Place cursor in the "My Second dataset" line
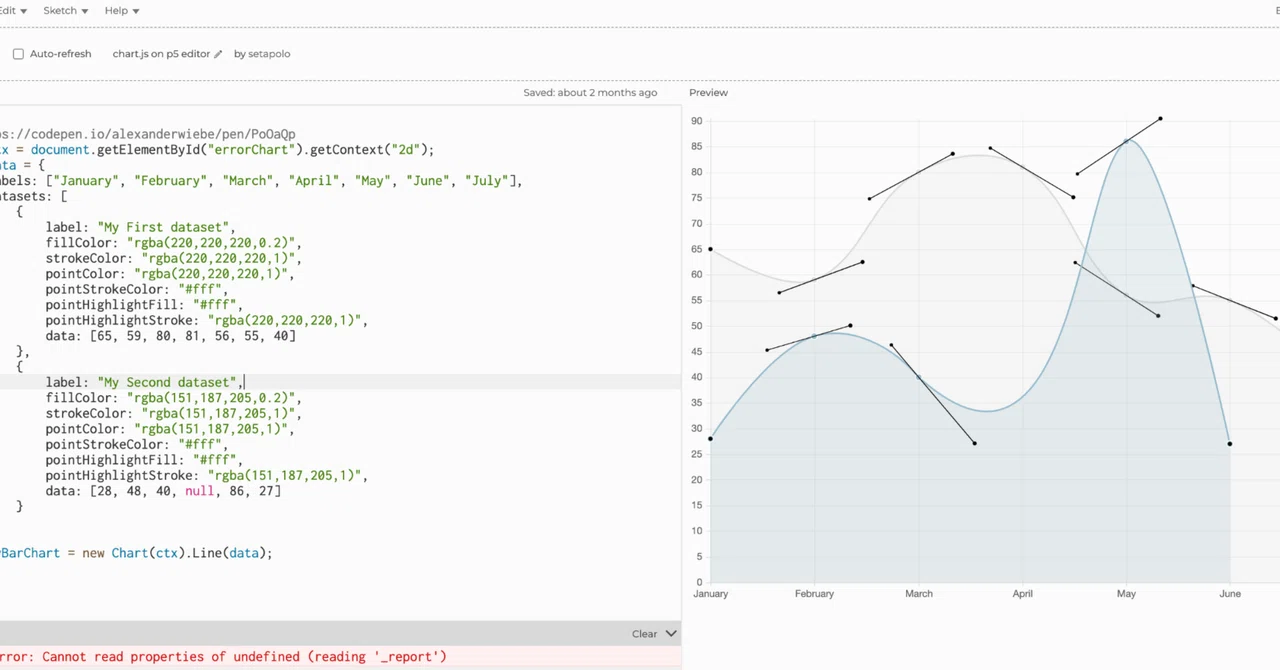This screenshot has width=1280, height=670. pos(340,382)
